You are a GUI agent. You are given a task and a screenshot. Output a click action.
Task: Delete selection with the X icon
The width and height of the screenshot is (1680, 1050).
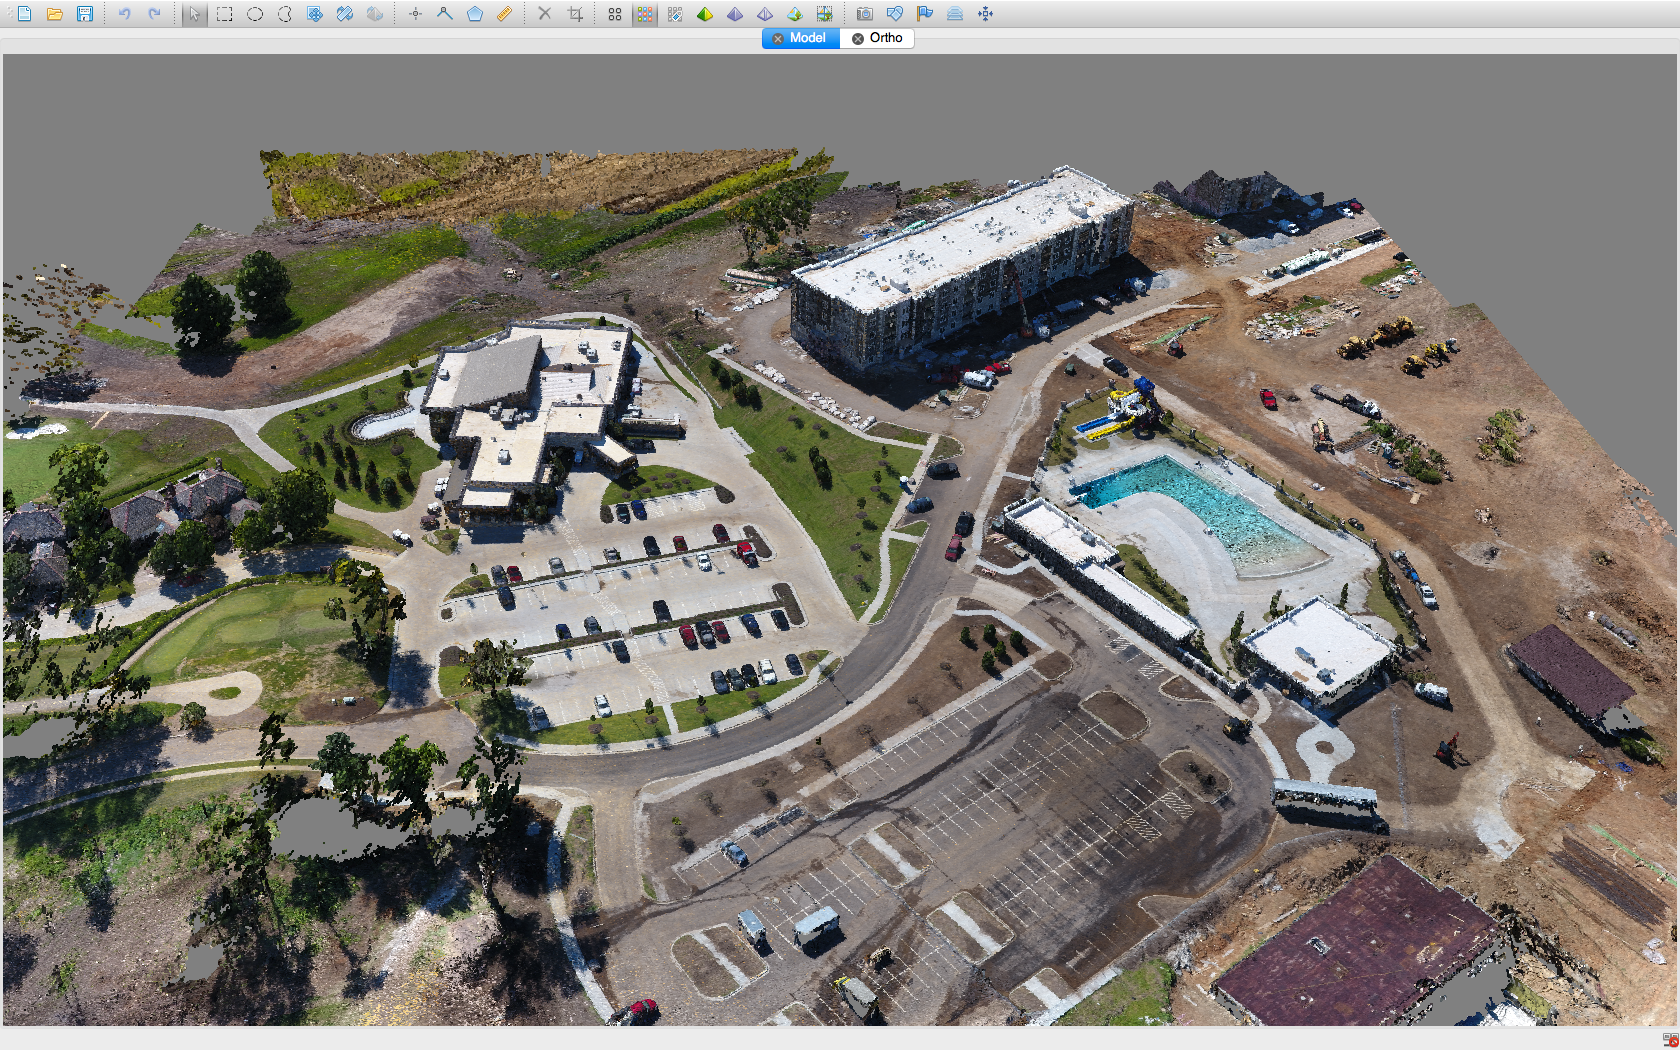[x=545, y=14]
